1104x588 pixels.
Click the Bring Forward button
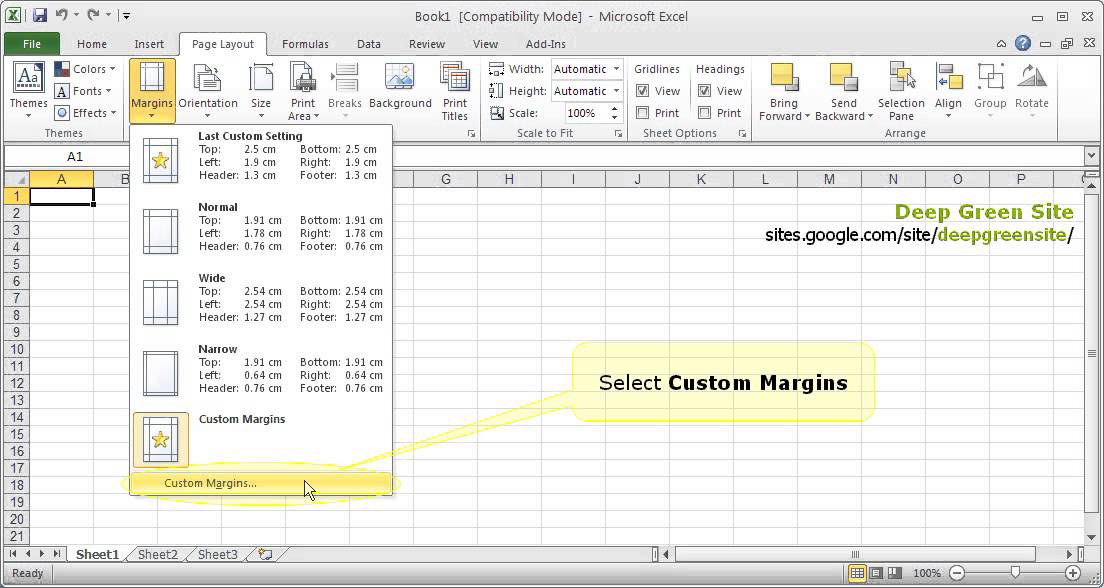pyautogui.click(x=784, y=90)
